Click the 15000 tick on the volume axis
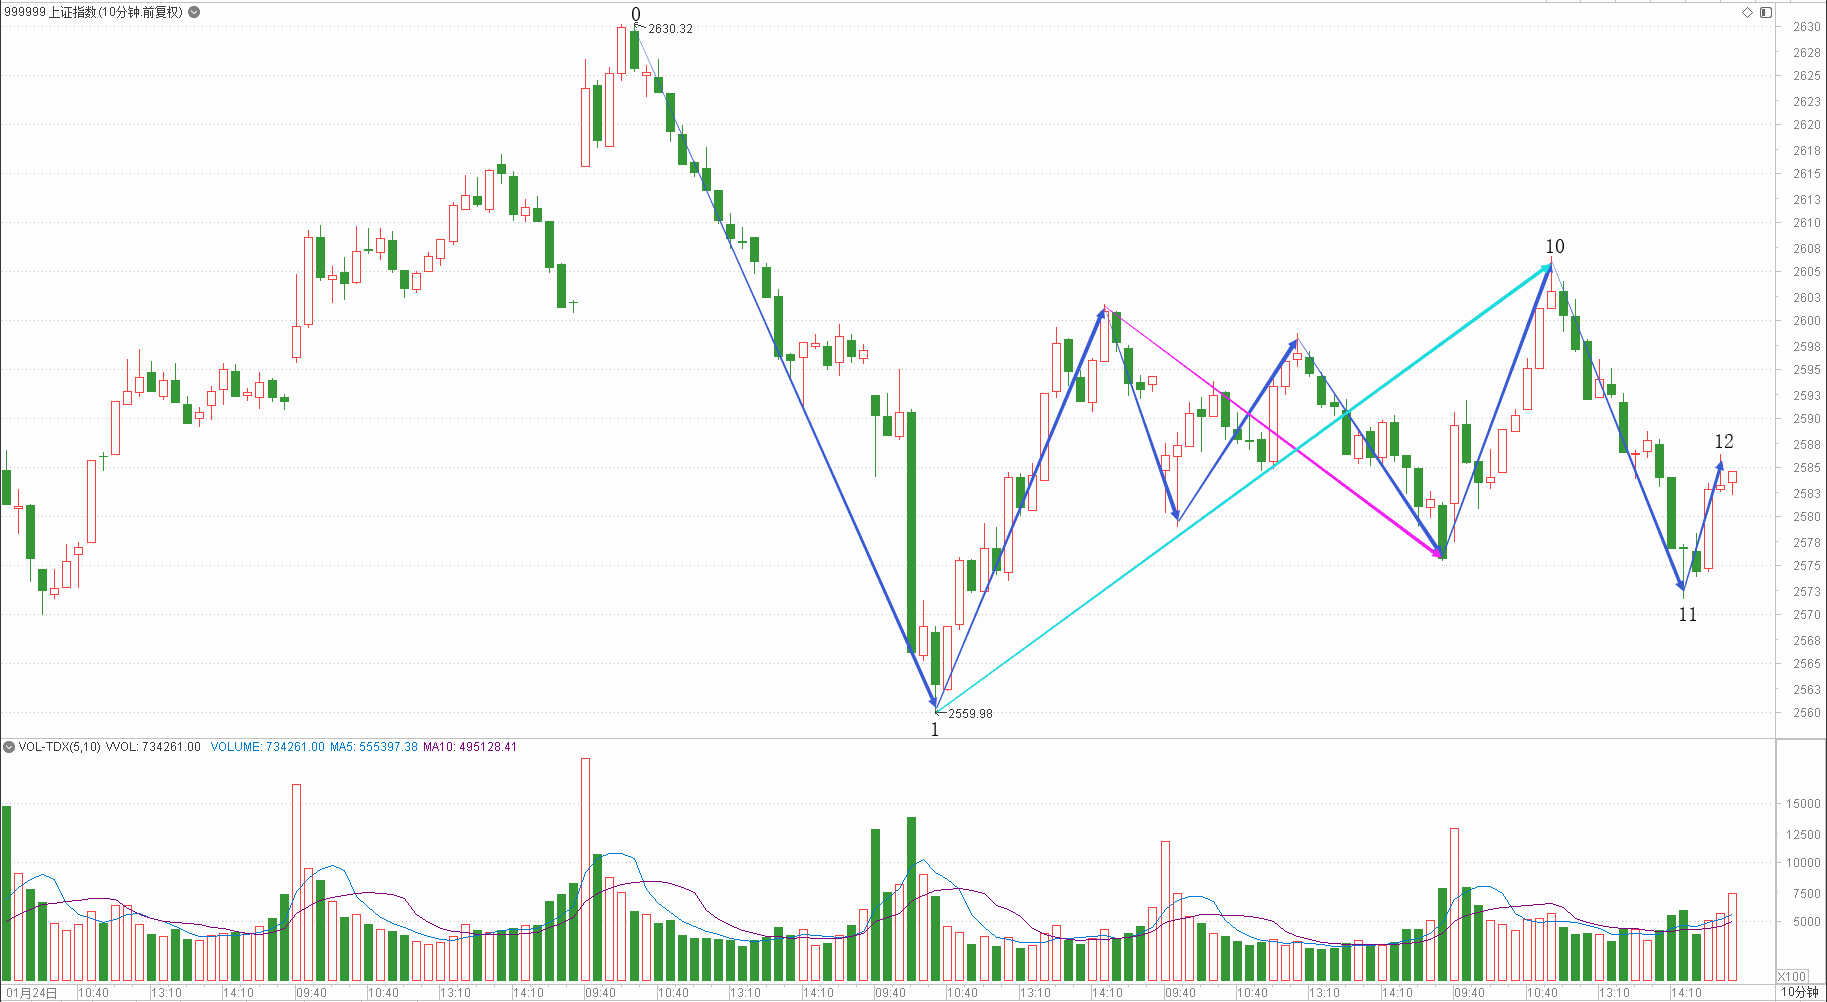This screenshot has height=1002, width=1827. click(1803, 803)
